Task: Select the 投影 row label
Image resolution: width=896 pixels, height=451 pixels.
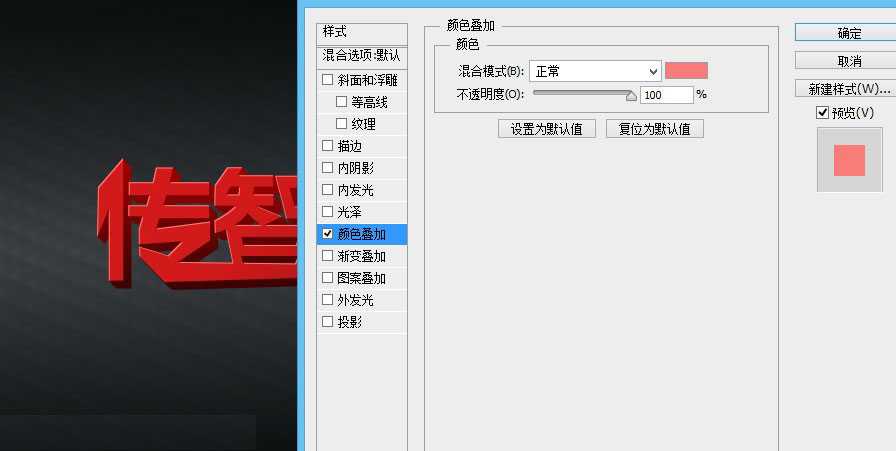Action: [x=349, y=321]
